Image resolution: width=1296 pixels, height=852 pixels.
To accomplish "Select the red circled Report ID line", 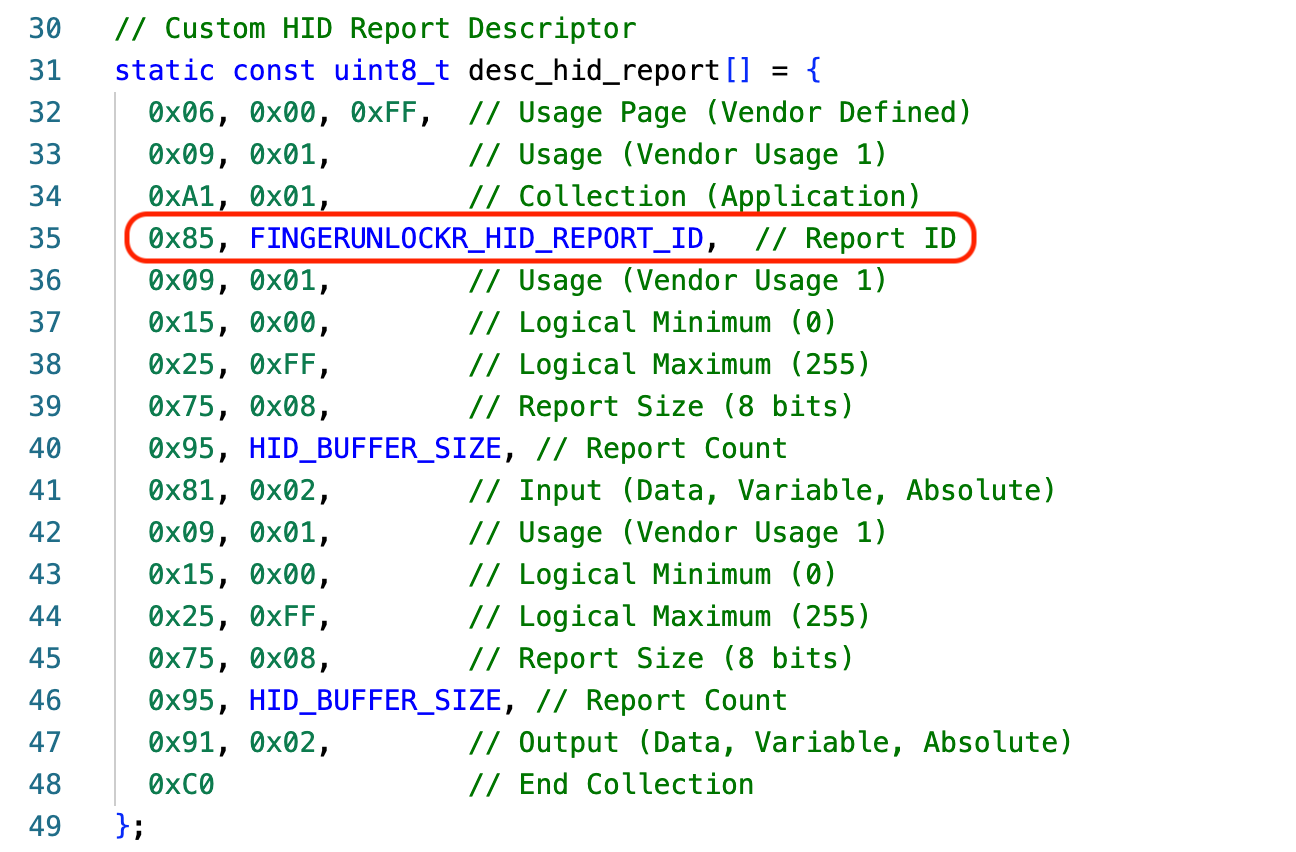I will coord(550,238).
